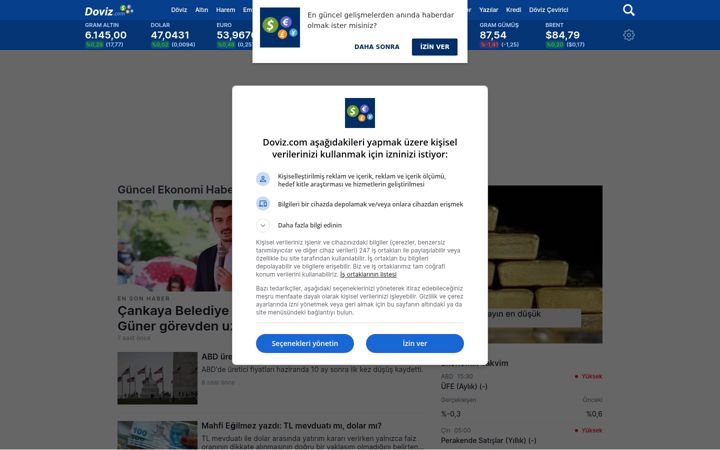The width and height of the screenshot is (720, 450).
Task: Open the Turkish lira banknote thumbnail
Action: 157,435
